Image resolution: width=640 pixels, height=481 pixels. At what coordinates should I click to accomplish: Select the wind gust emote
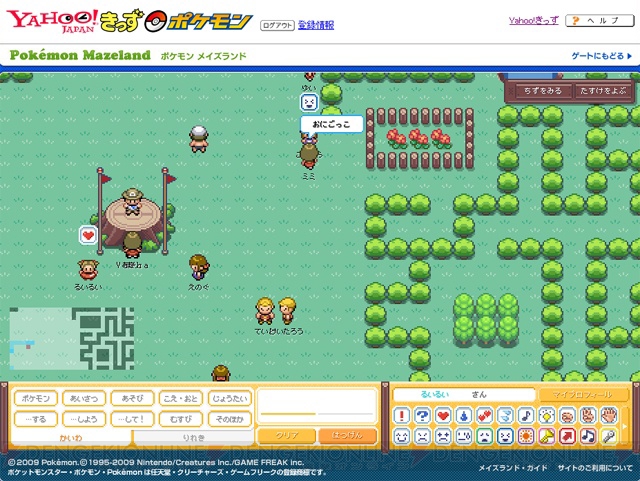pos(506,416)
